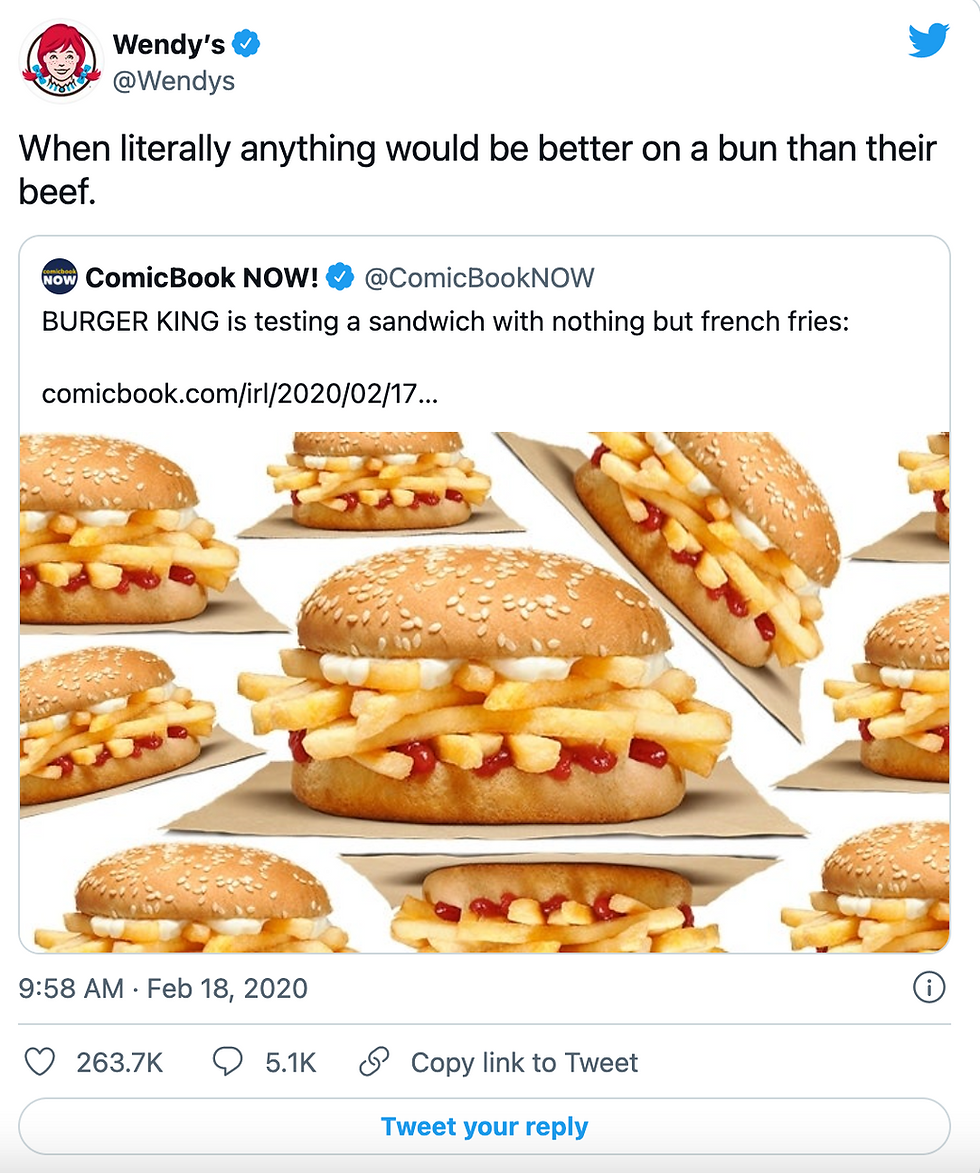The image size is (980, 1173).
Task: Click the Wendy's display name
Action: click(172, 44)
